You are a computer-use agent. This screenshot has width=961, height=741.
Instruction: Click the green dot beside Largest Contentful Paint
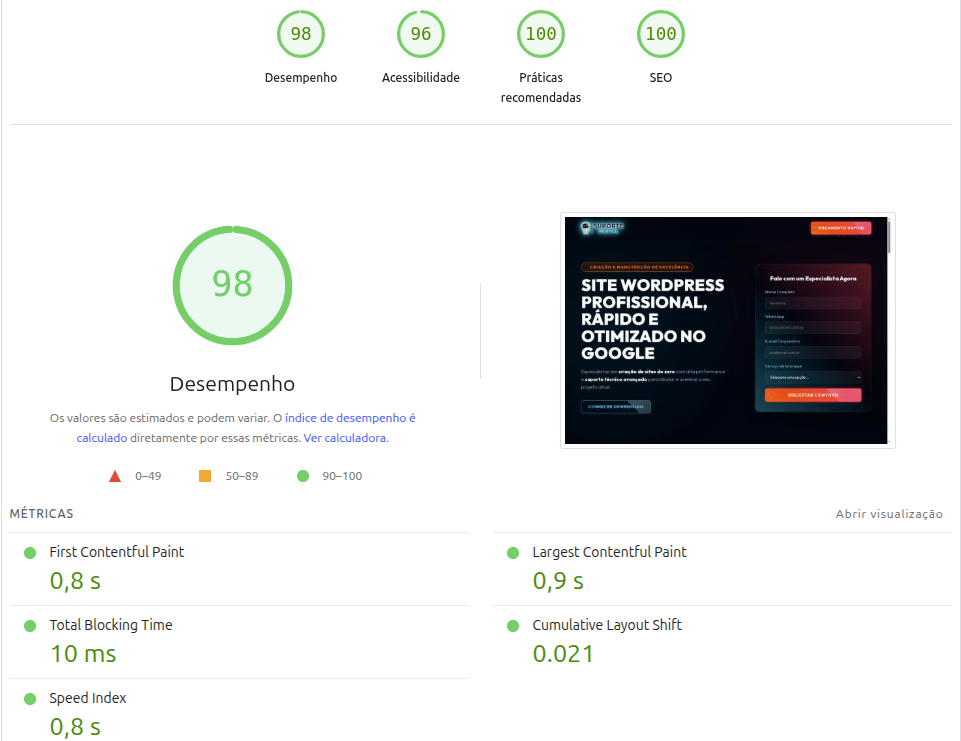click(x=515, y=551)
